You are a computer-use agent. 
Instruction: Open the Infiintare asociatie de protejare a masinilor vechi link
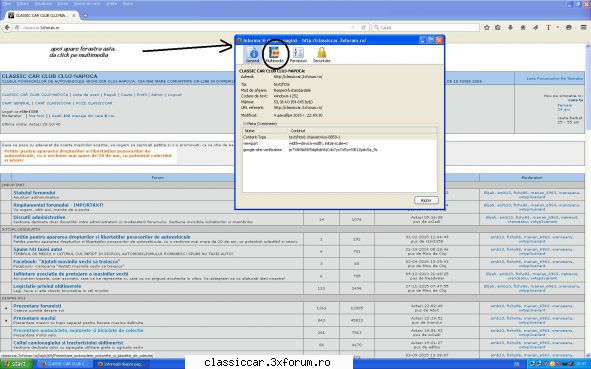(x=70, y=274)
